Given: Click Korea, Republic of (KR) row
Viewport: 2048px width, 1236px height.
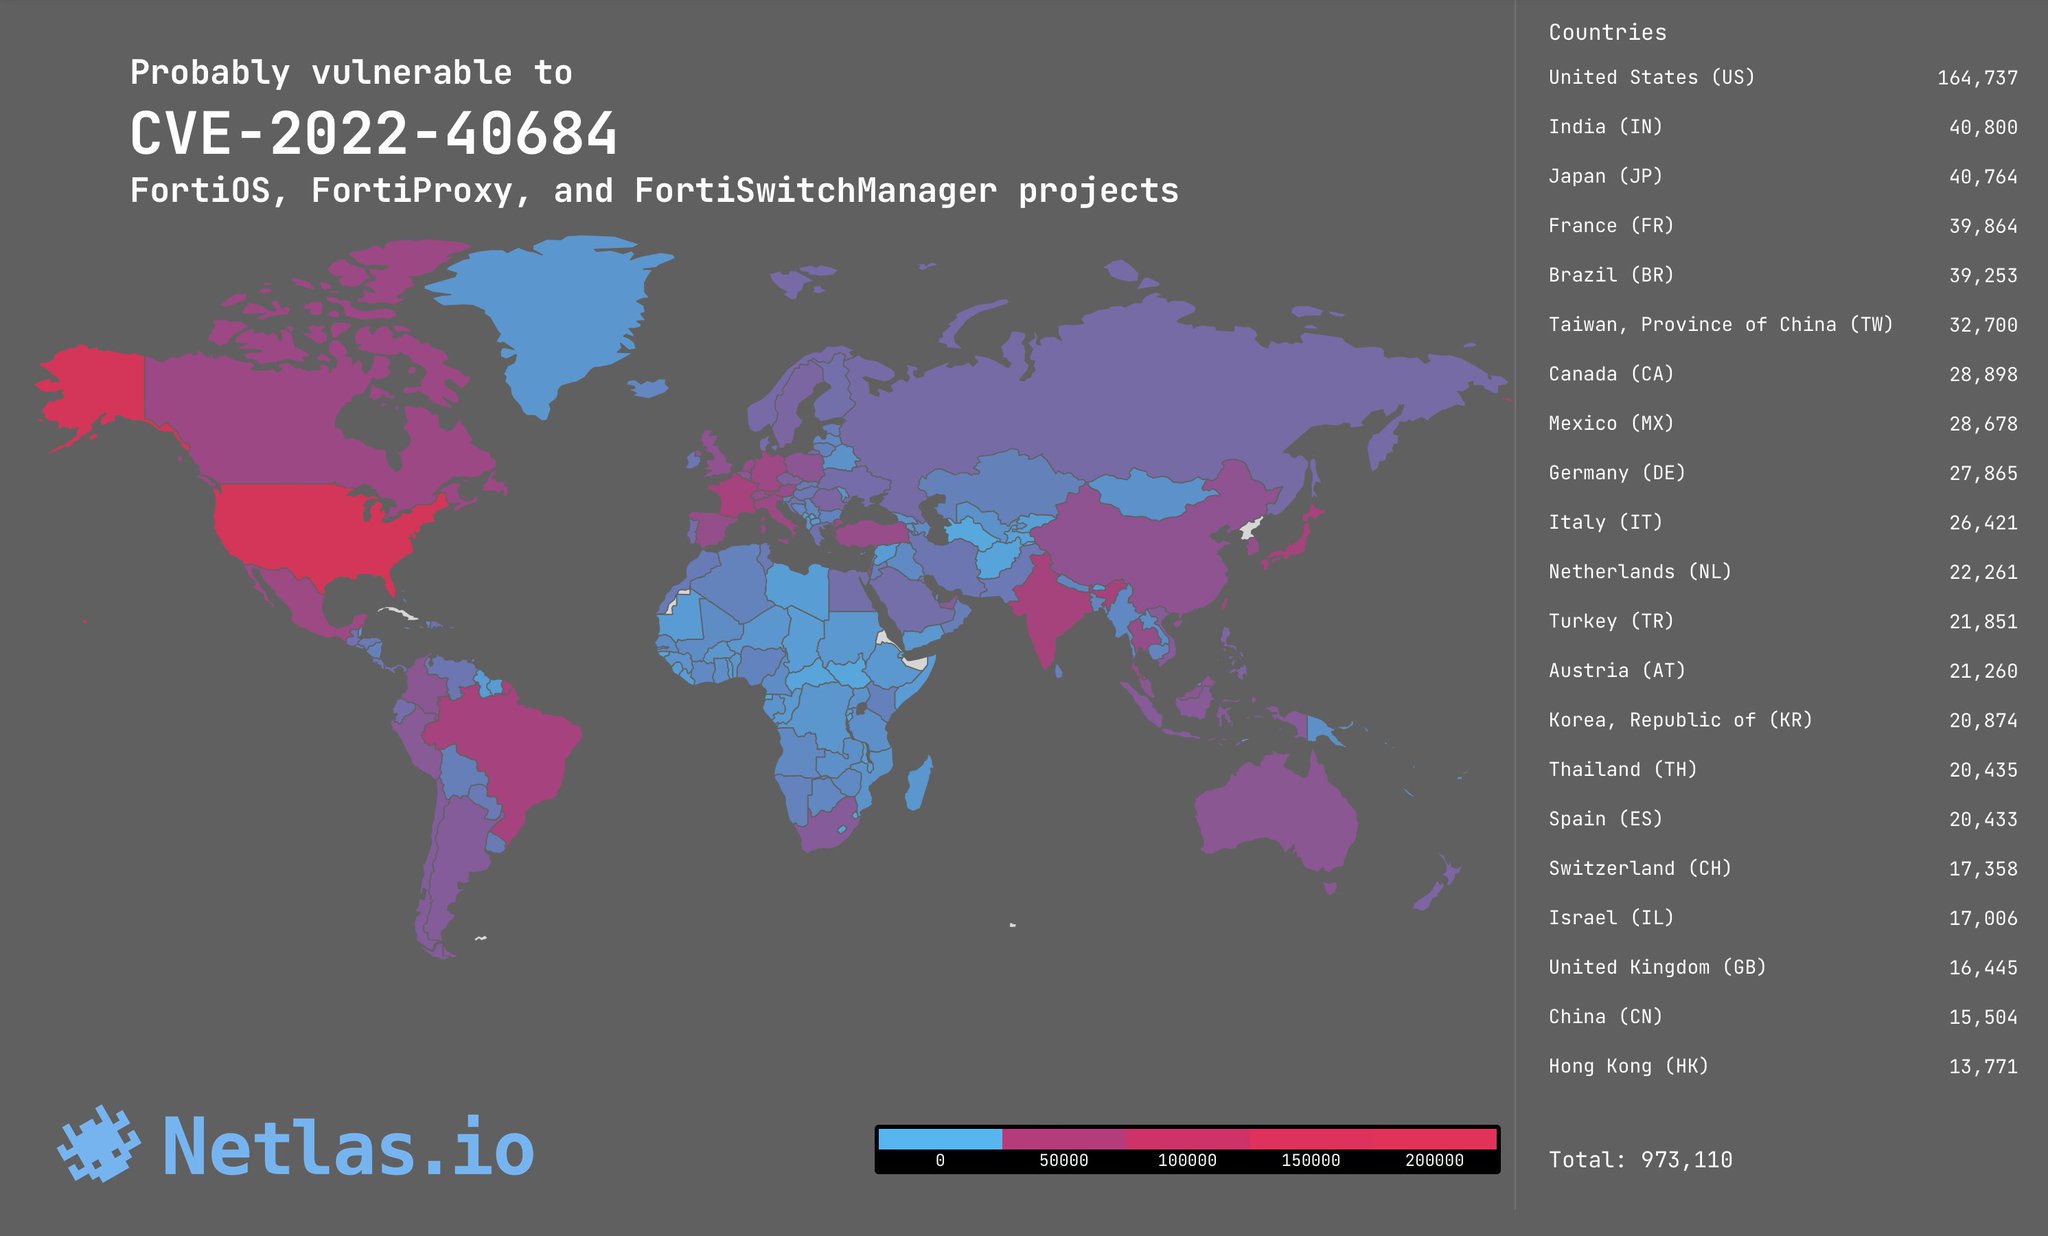Looking at the screenshot, I should tap(1680, 720).
